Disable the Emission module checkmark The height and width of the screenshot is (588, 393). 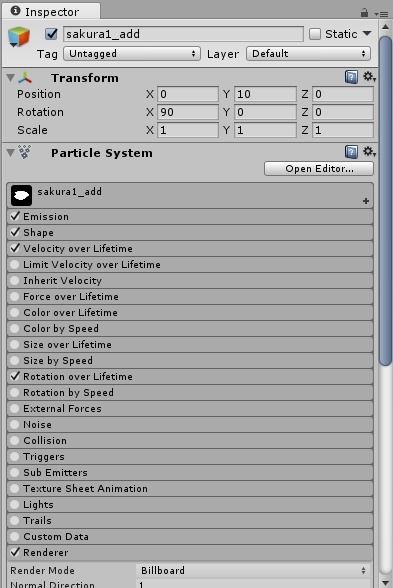click(15, 216)
